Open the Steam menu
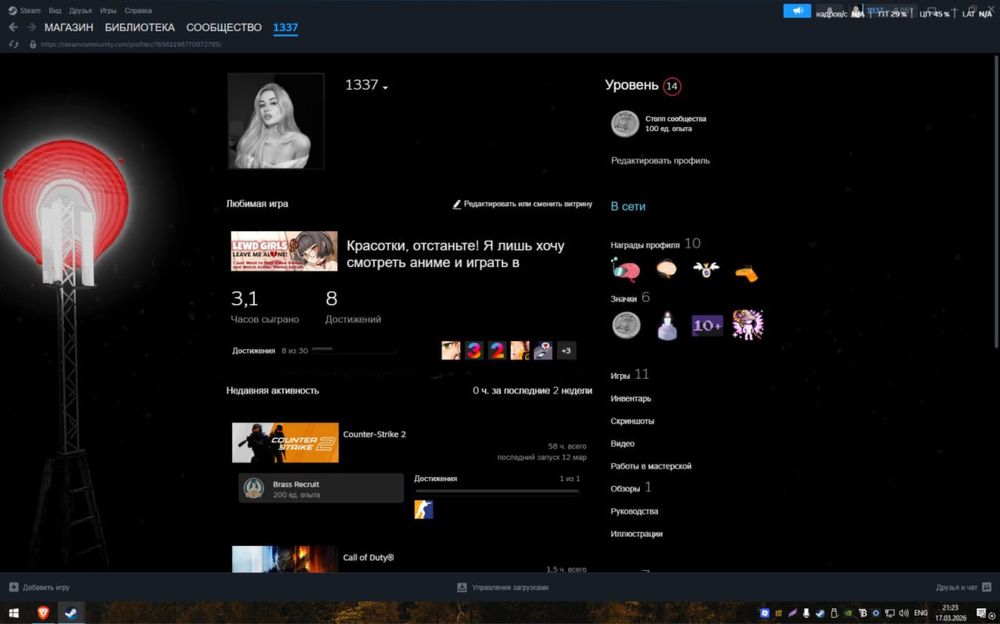The width and height of the screenshot is (1000, 624). (30, 11)
